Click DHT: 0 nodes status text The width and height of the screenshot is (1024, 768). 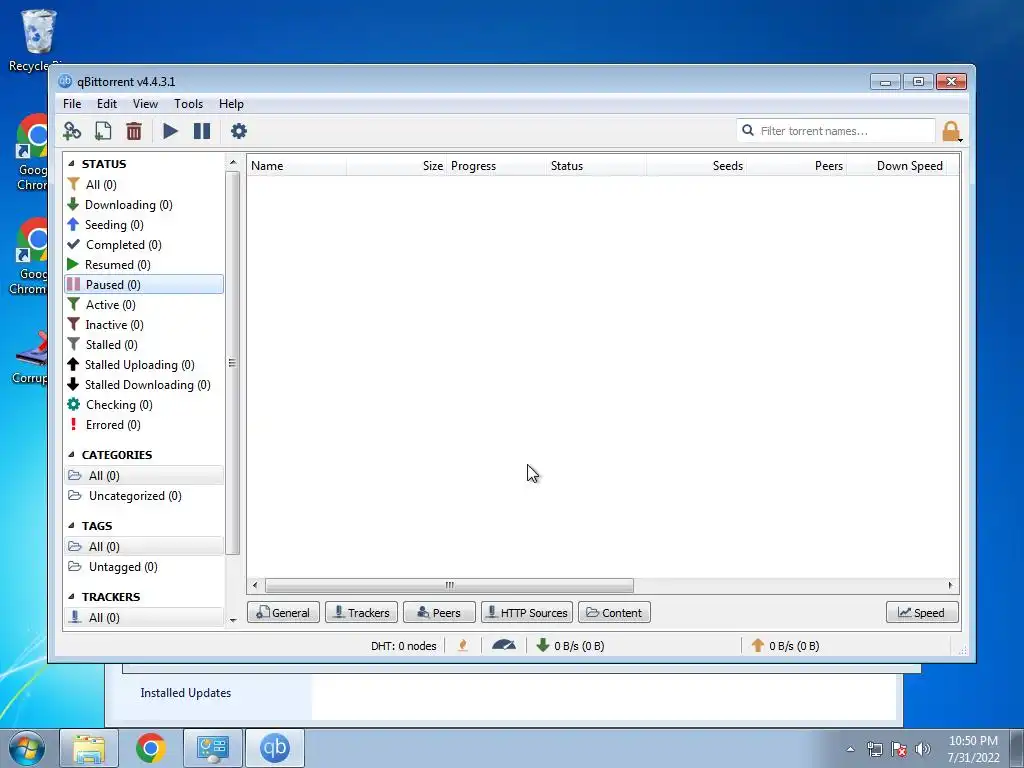tap(404, 646)
